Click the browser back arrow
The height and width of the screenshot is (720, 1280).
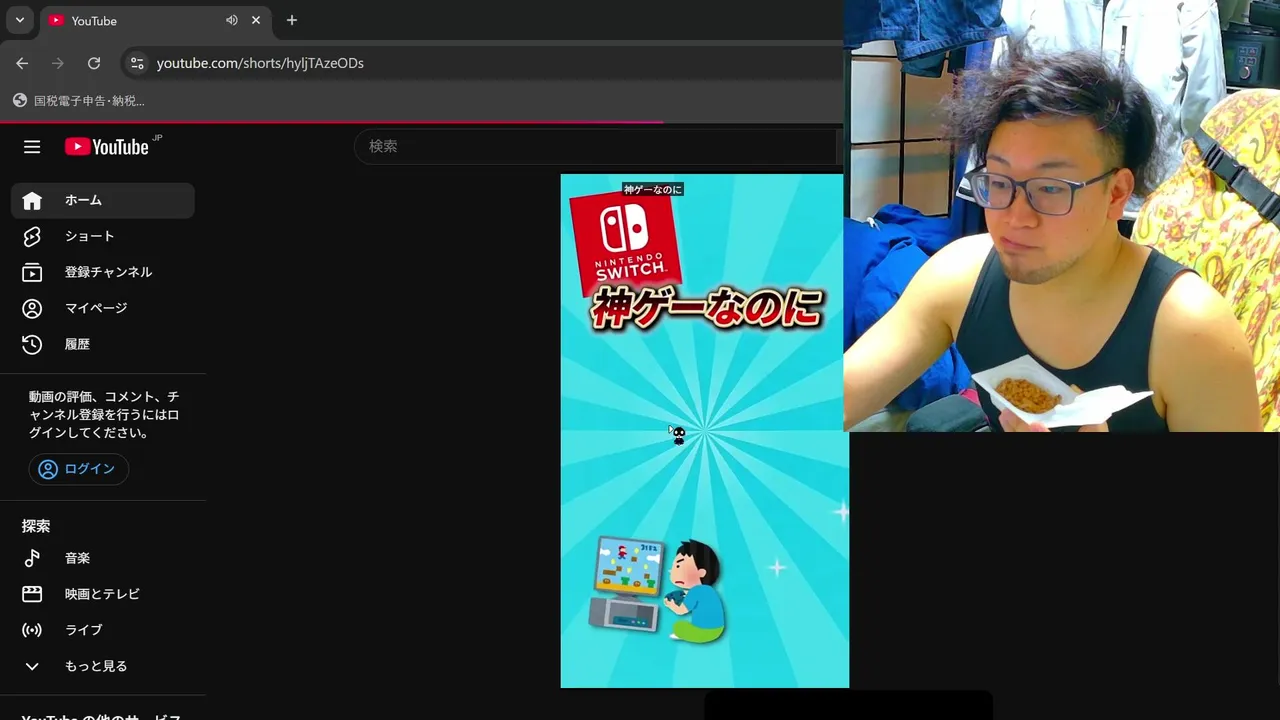point(22,63)
